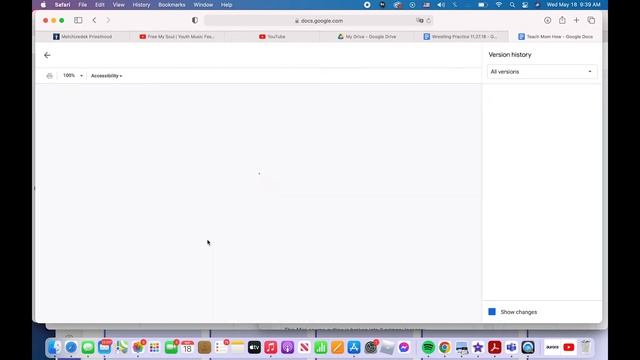Open Trash from the Dock
This screenshot has width=640, height=360.
tap(586, 347)
